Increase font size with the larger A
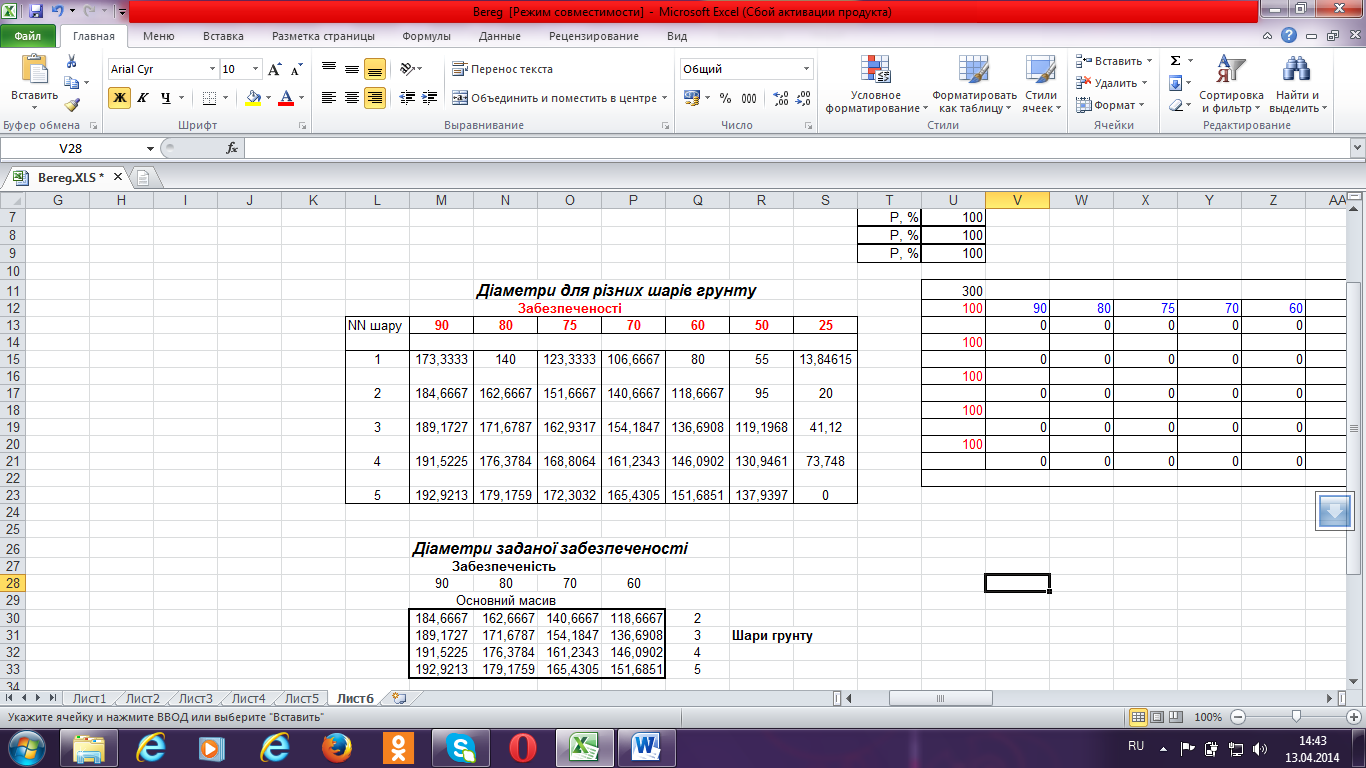1366x768 pixels. coord(275,69)
